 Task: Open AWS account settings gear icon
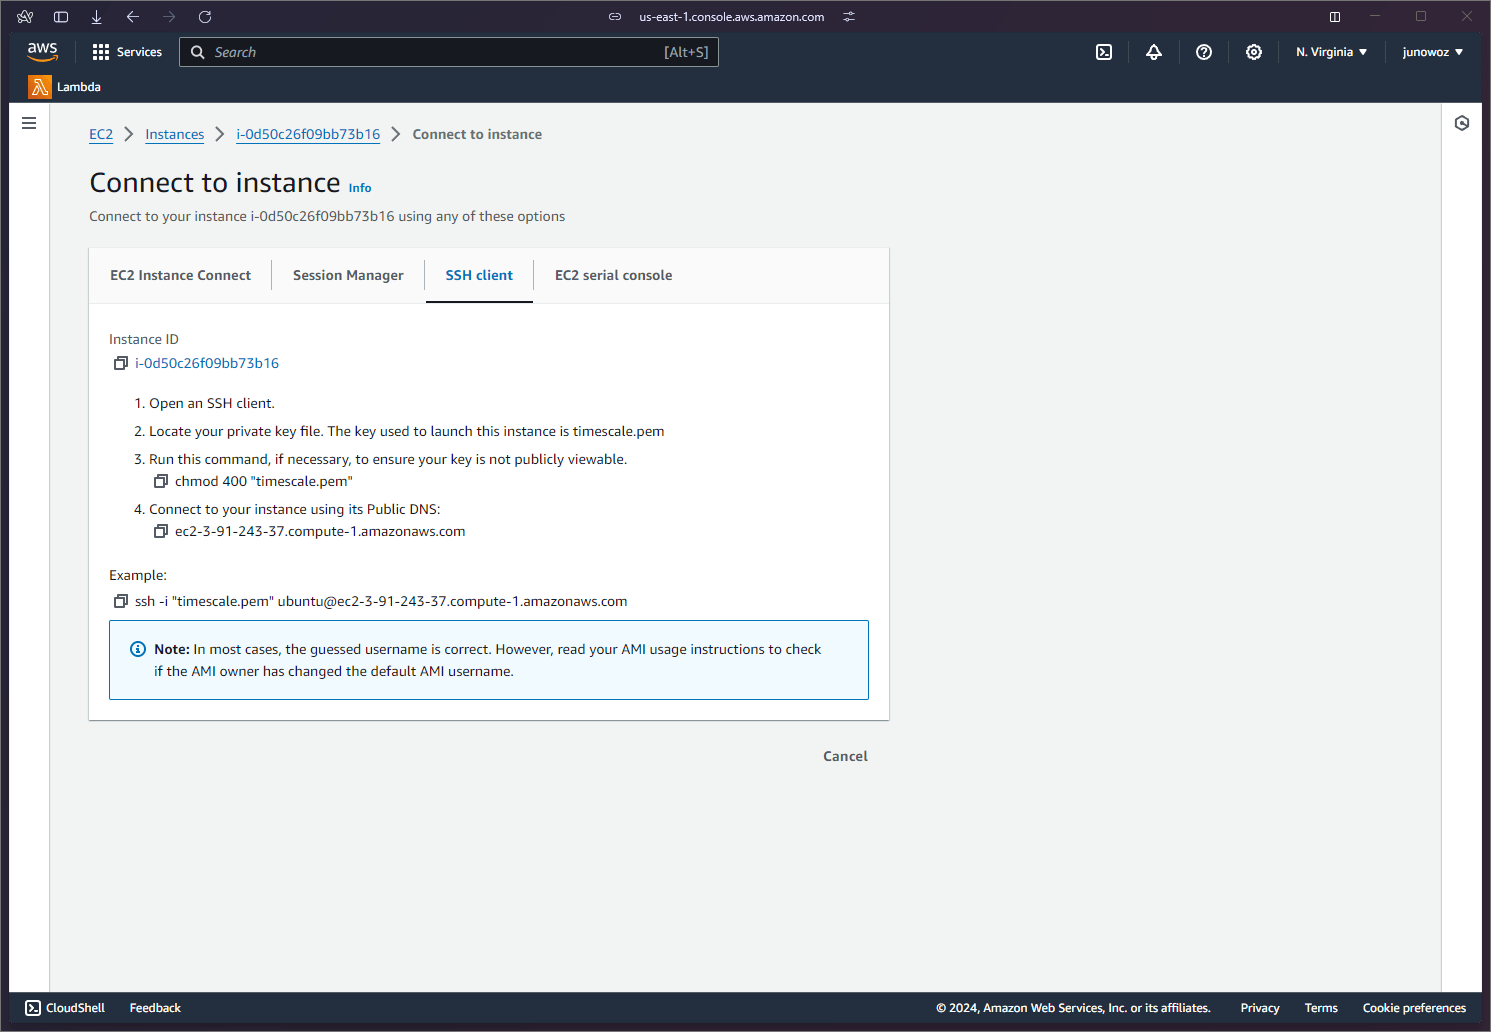tap(1253, 51)
